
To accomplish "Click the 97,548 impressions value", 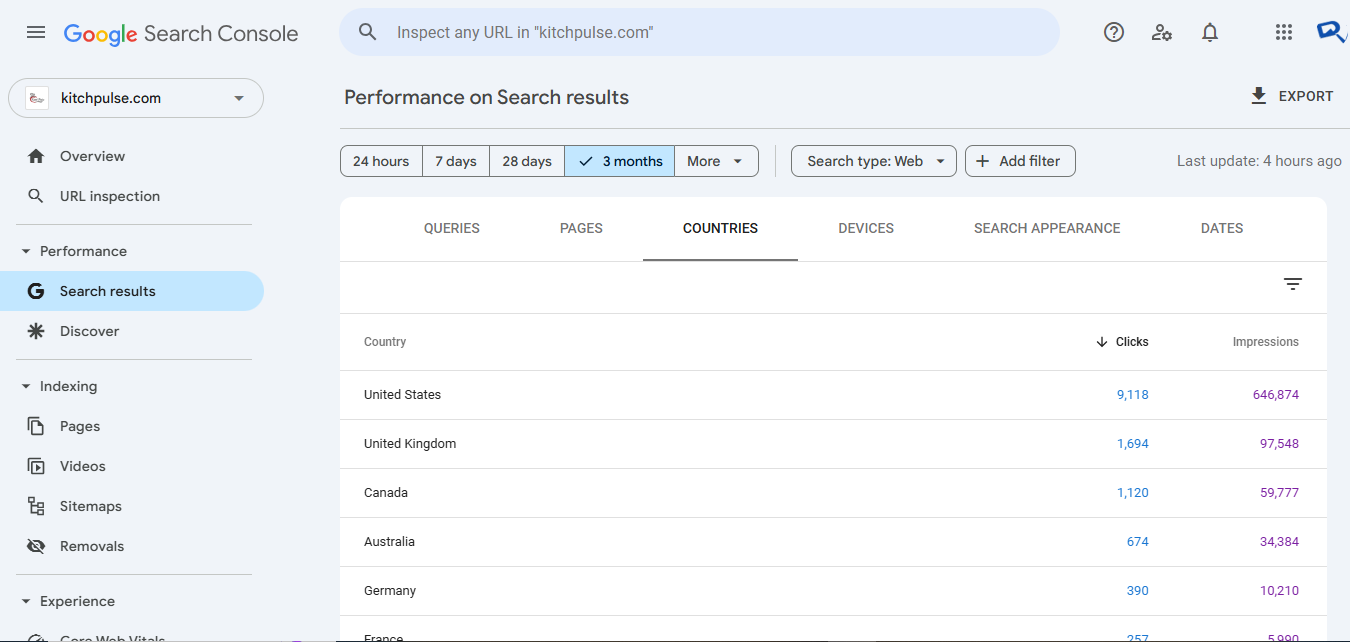I will click(1280, 444).
